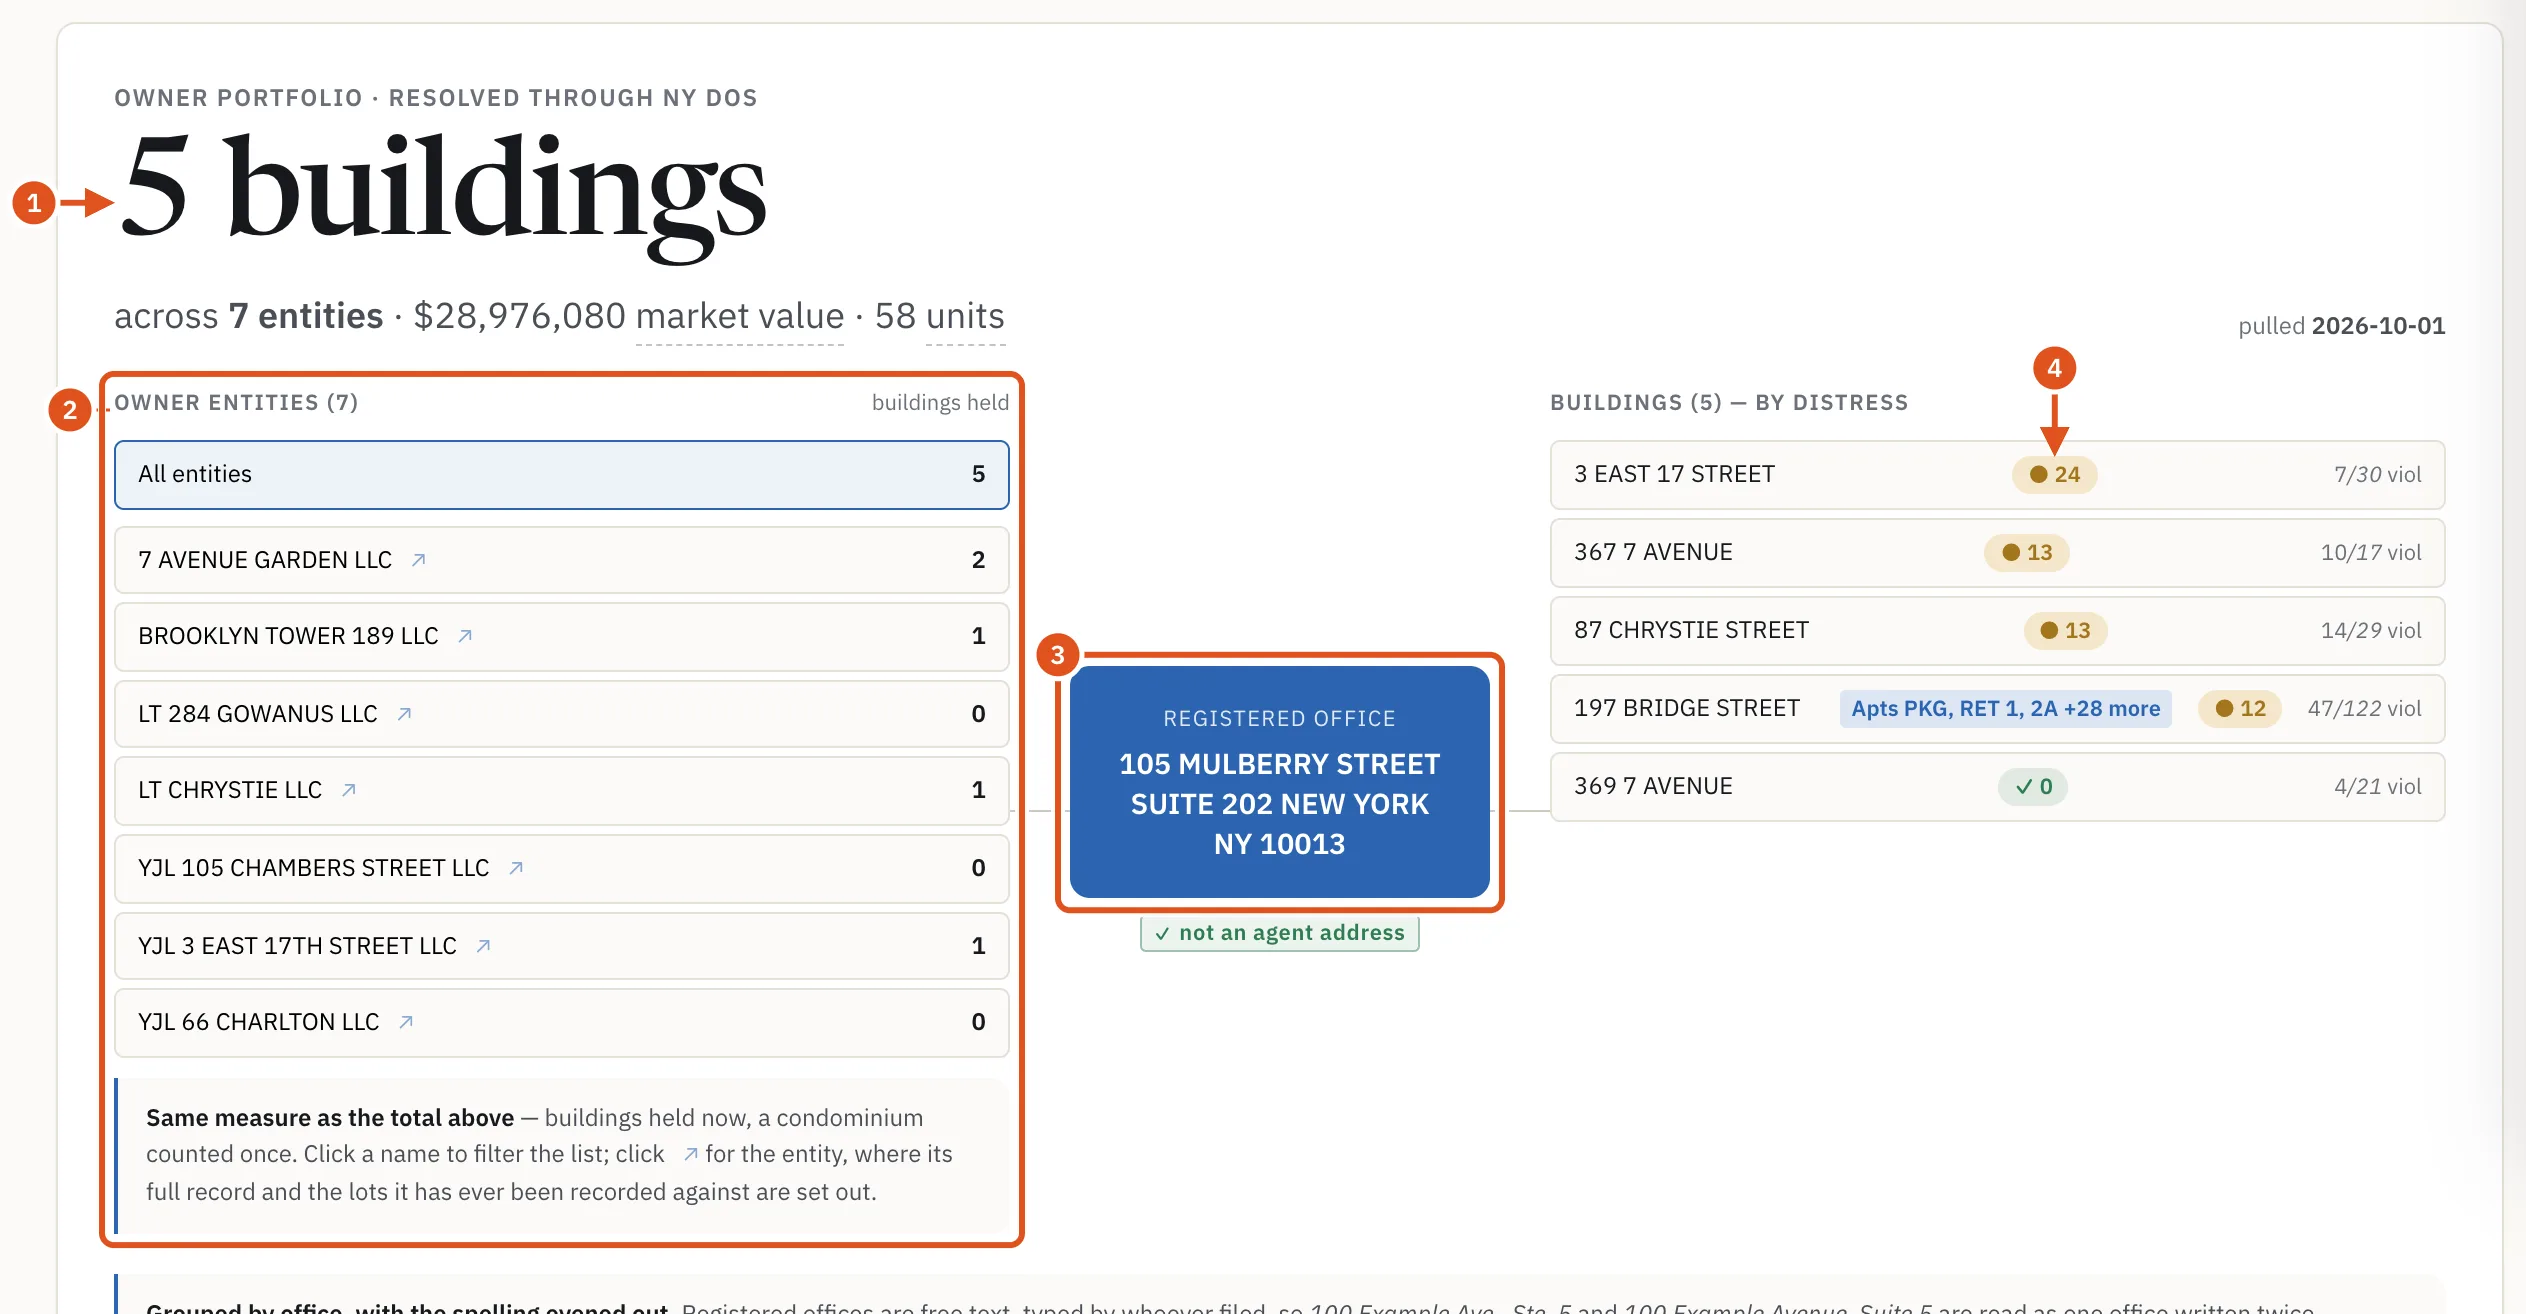The image size is (2526, 1314).
Task: Open the YJL 3 EAST 17TH STREET LLC arrow icon
Action: coord(483,946)
